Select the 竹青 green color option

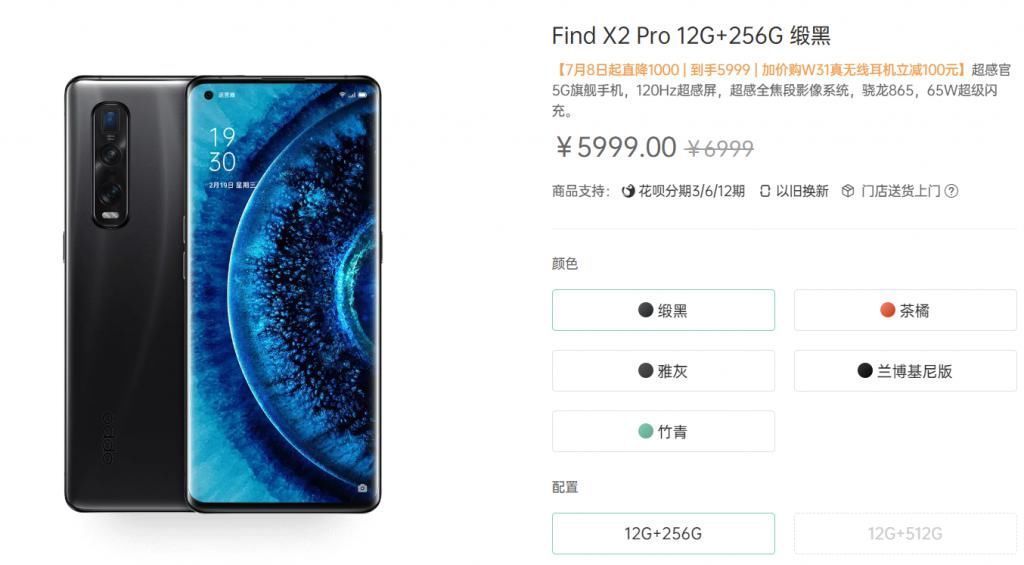point(664,431)
